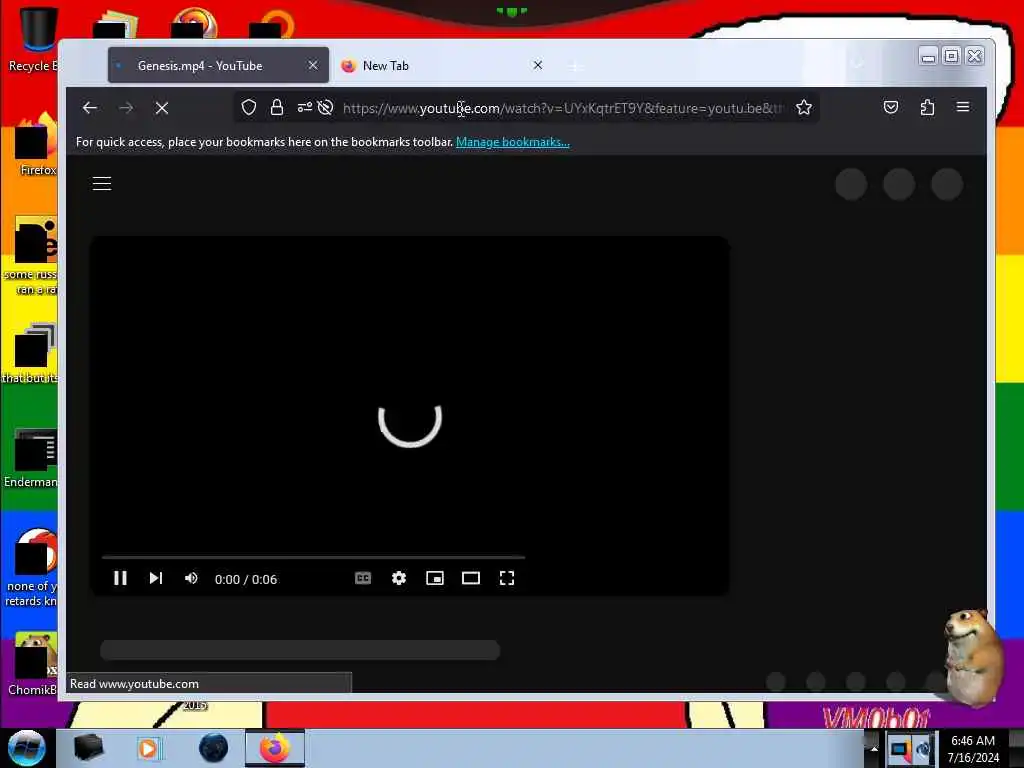Click the black box taskbar icon
Image resolution: width=1024 pixels, height=768 pixels.
pos(88,748)
